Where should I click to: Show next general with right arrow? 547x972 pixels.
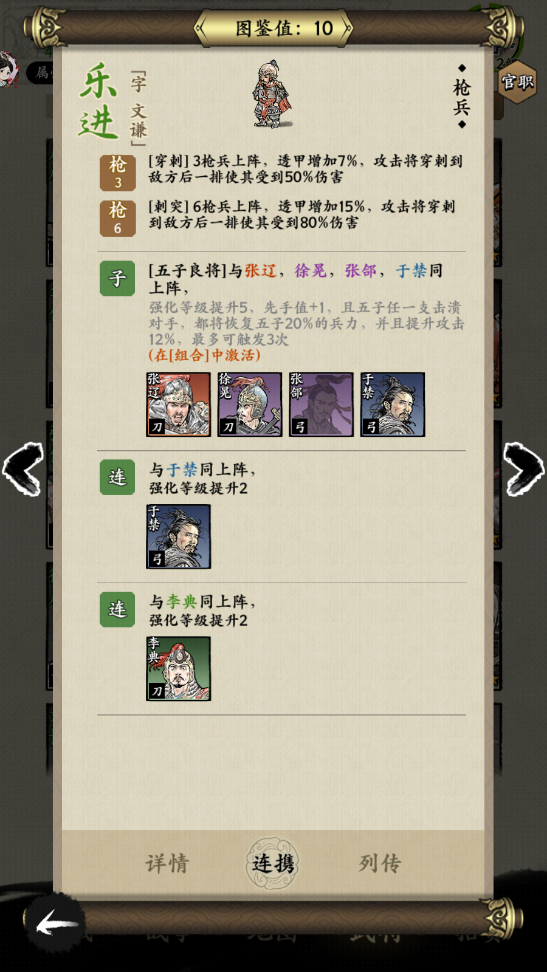coord(524,469)
